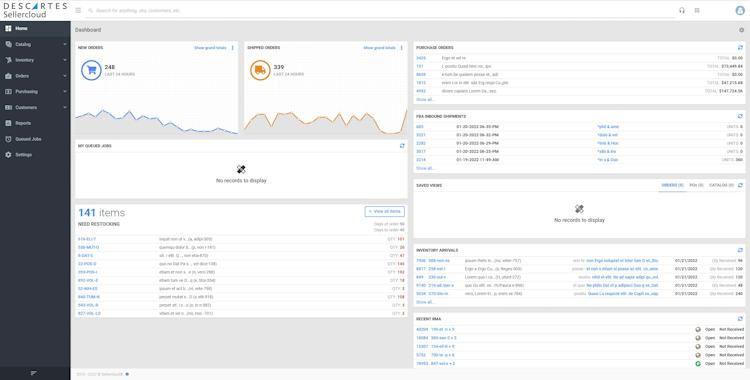The width and height of the screenshot is (750, 380).
Task: Refresh the Purchase Orders panel
Action: point(740,48)
